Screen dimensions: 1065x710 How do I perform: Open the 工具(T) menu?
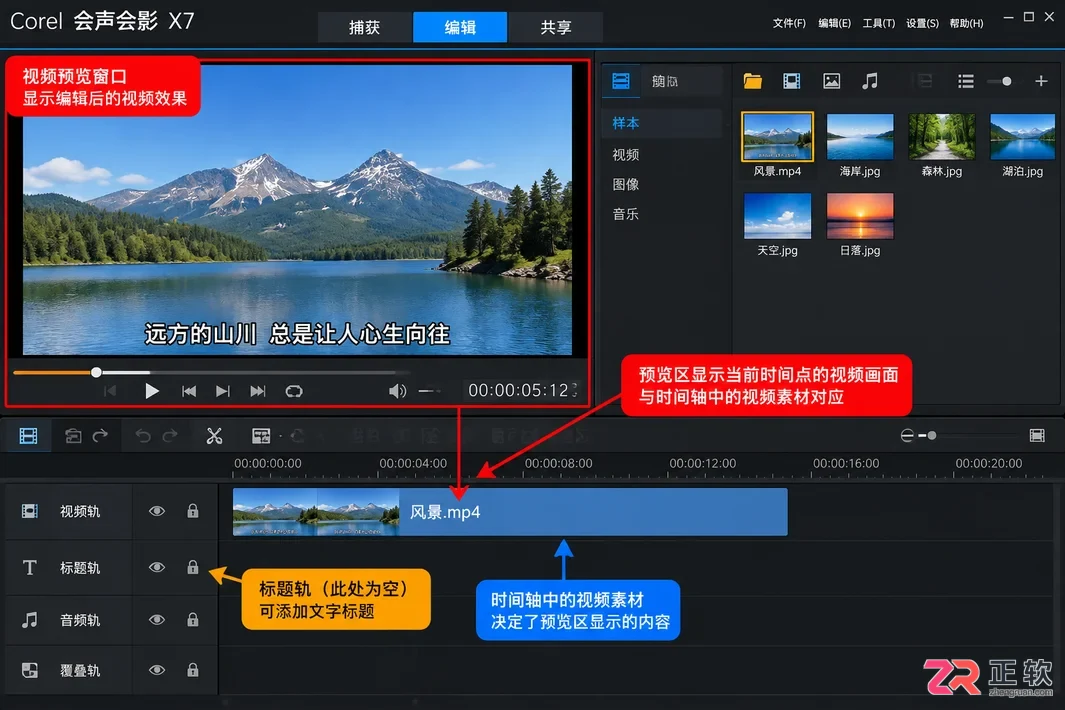(x=878, y=23)
